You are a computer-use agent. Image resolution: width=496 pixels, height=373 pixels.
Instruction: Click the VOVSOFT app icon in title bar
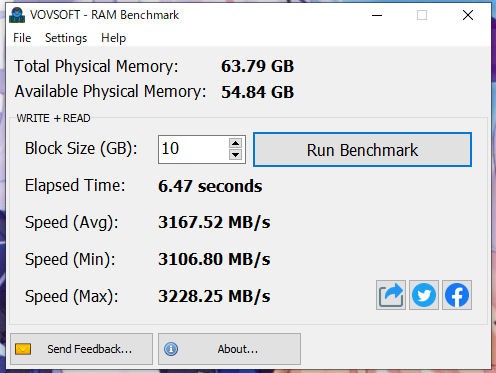(x=17, y=15)
